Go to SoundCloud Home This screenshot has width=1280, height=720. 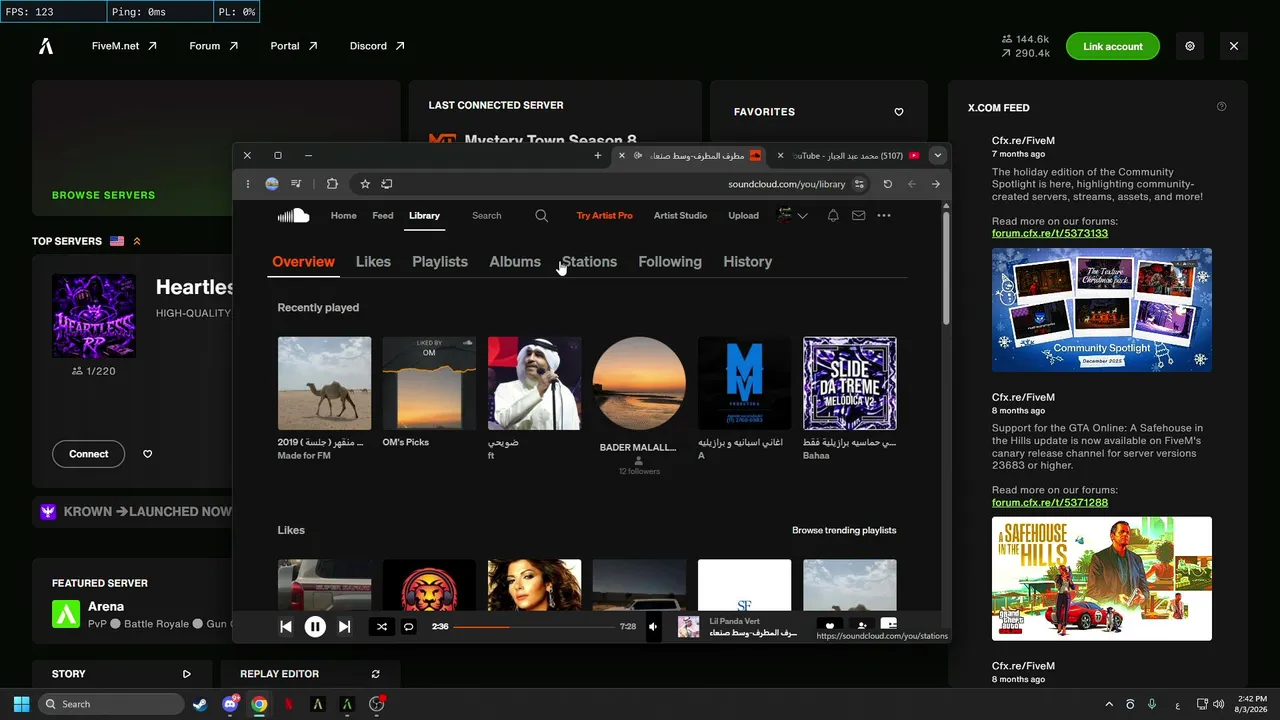(x=344, y=215)
